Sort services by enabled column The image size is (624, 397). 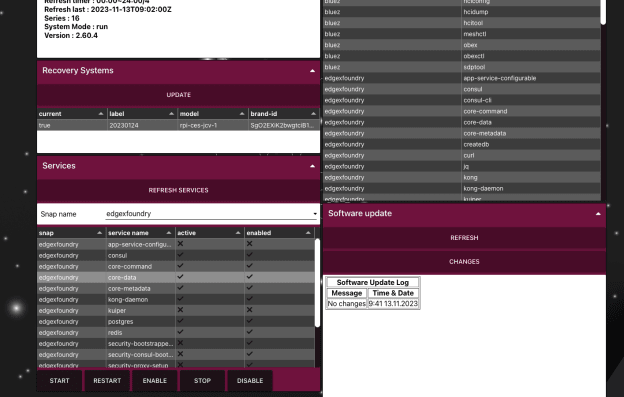point(279,233)
